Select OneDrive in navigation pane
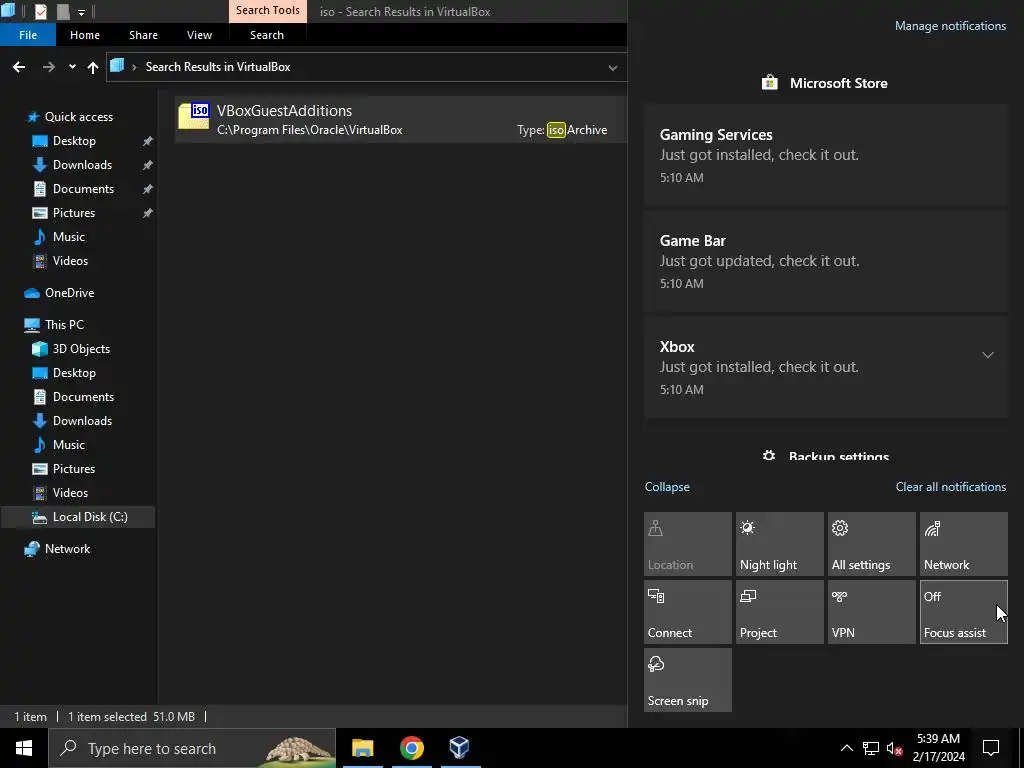The width and height of the screenshot is (1024, 768). tap(69, 293)
